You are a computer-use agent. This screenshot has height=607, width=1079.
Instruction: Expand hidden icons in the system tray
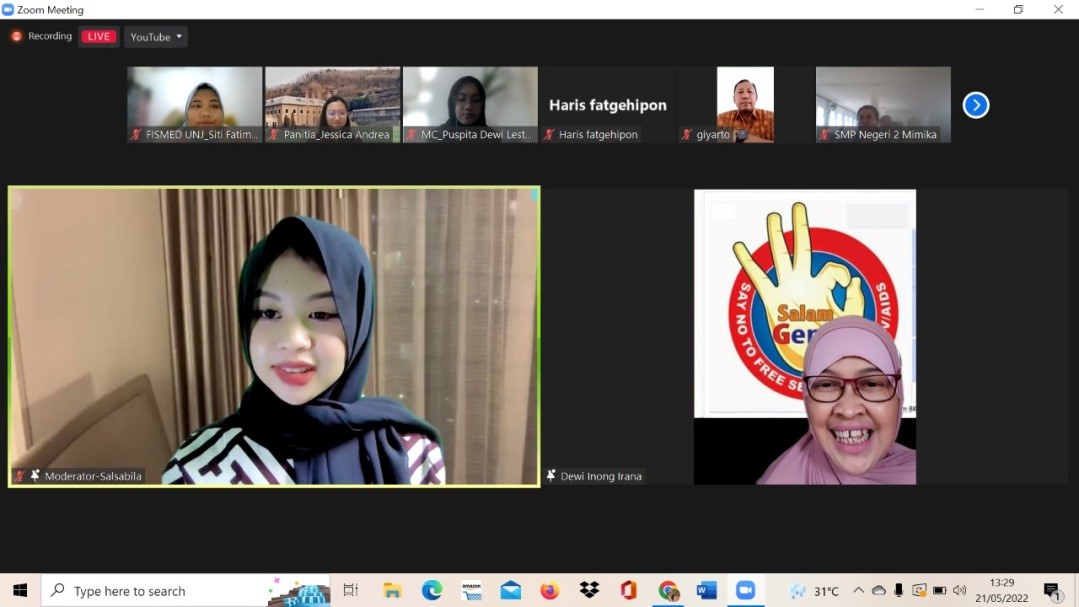(858, 590)
